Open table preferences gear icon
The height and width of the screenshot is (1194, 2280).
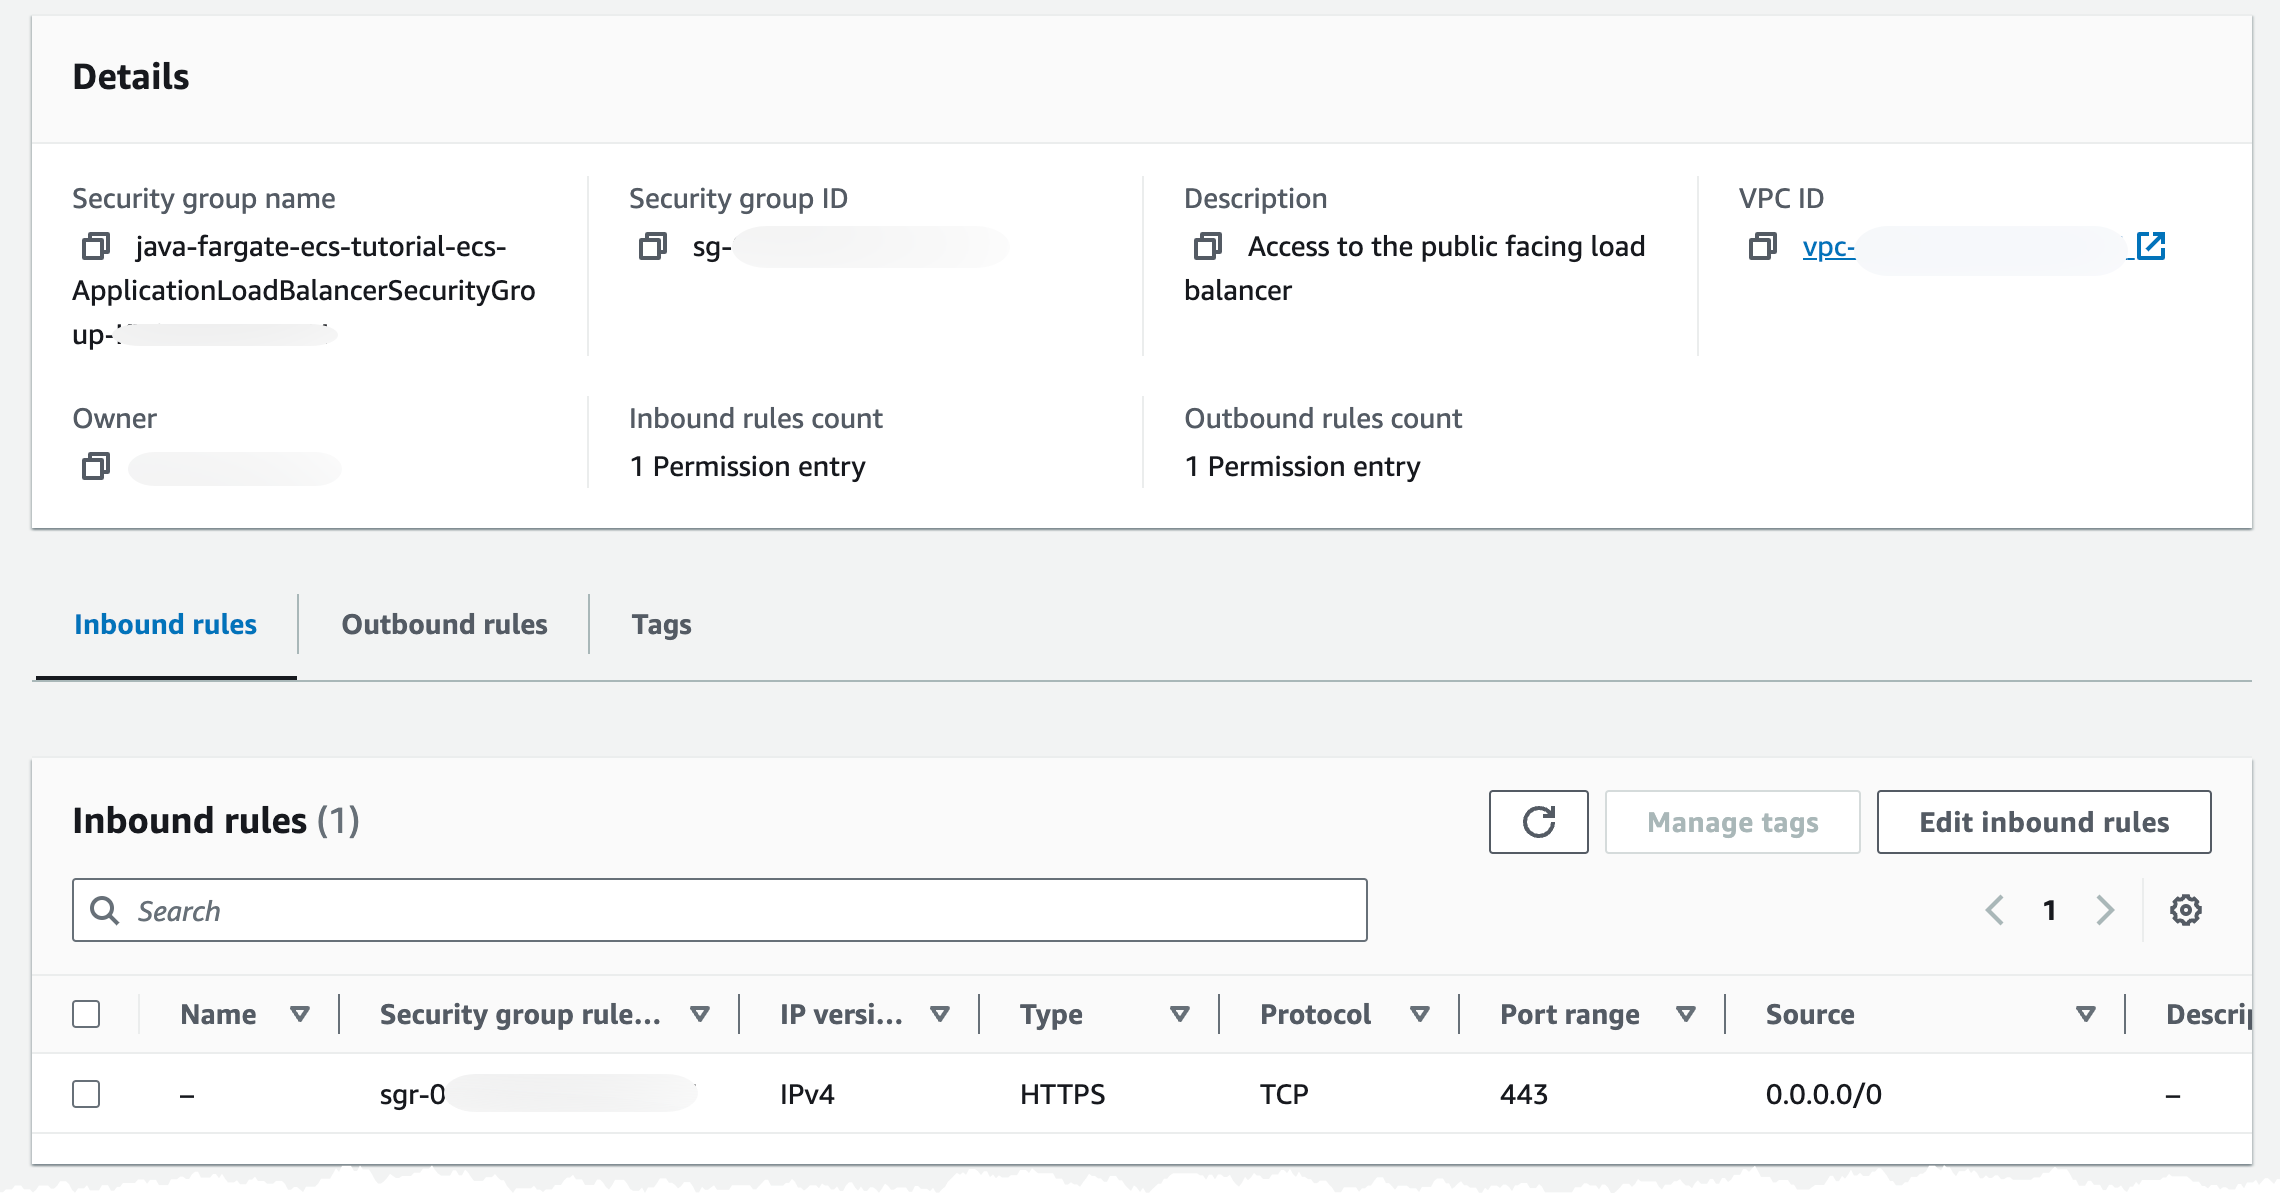tap(2186, 910)
